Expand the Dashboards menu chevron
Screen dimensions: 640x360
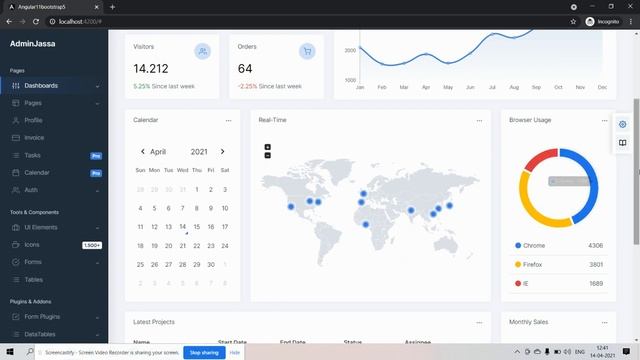tap(97, 86)
